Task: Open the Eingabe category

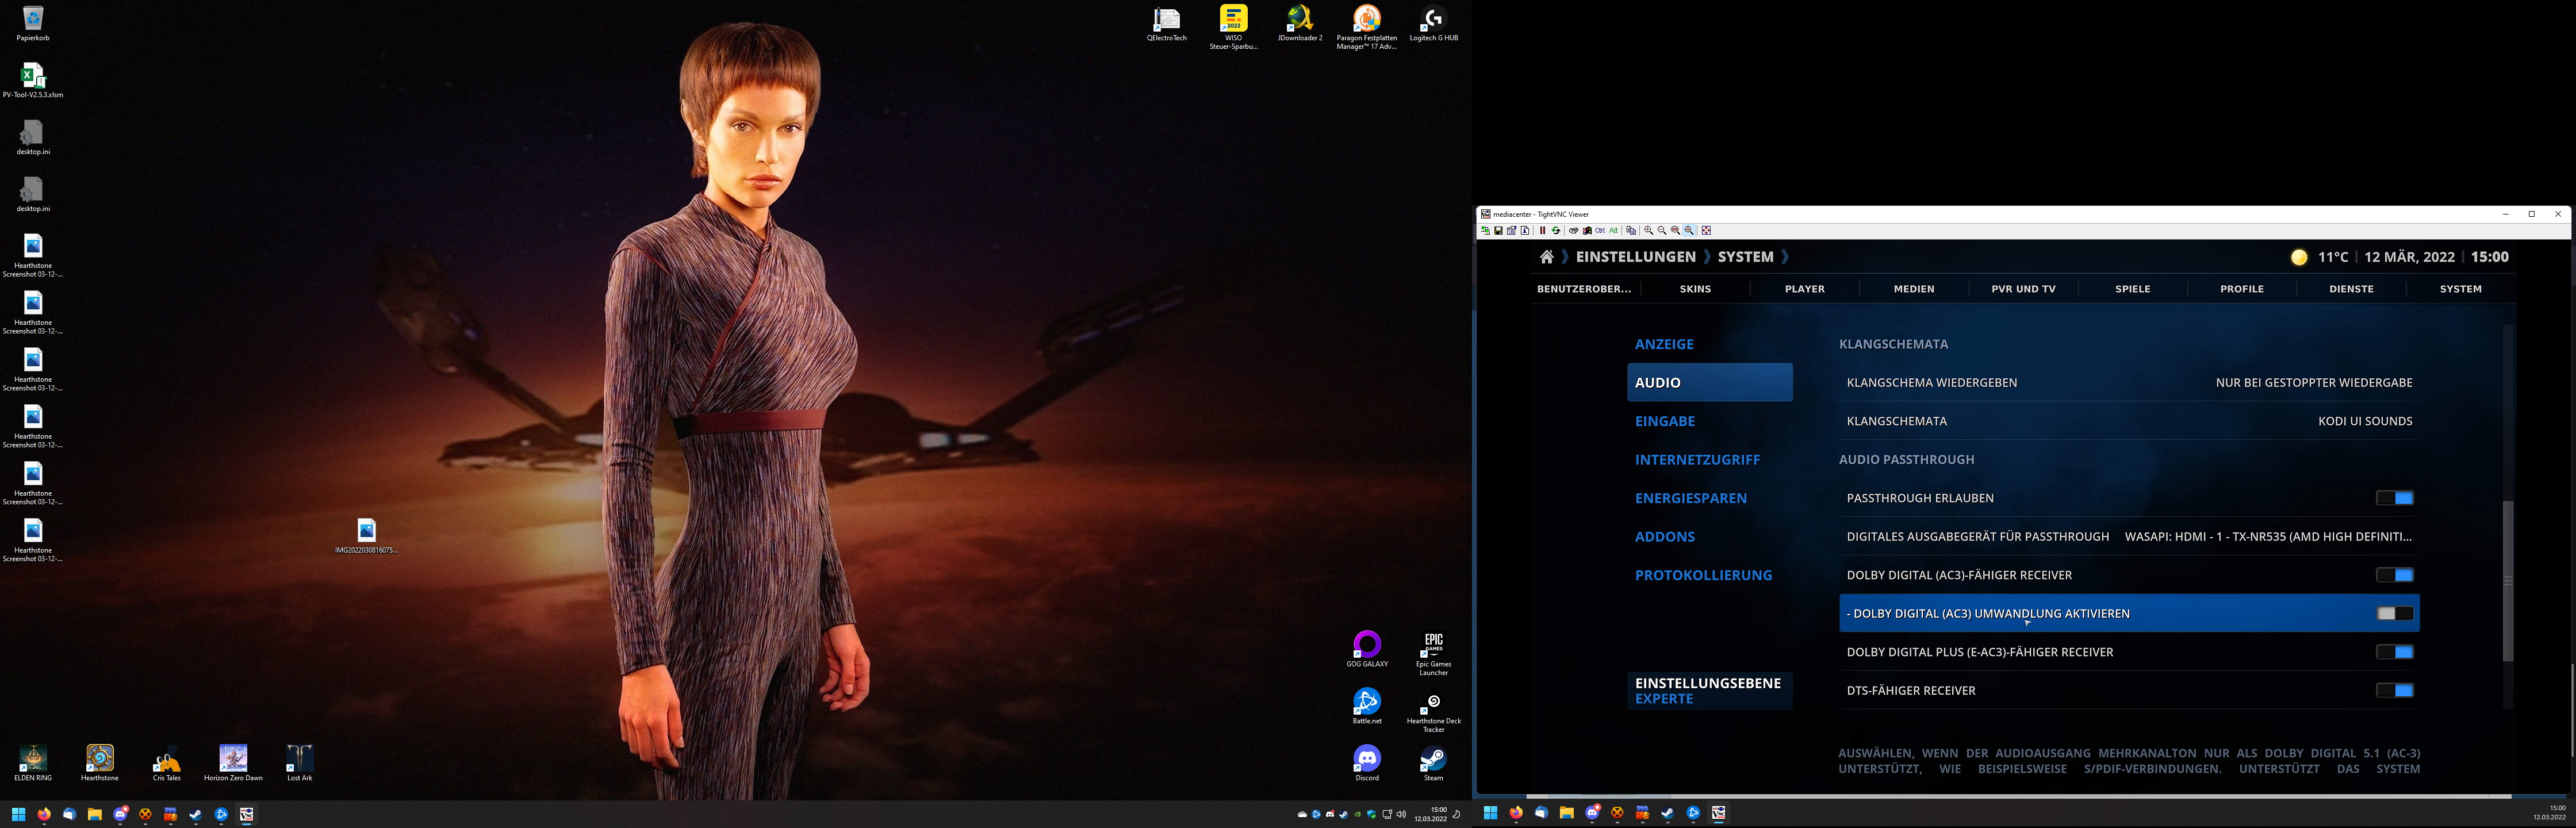Action: 1710,421
